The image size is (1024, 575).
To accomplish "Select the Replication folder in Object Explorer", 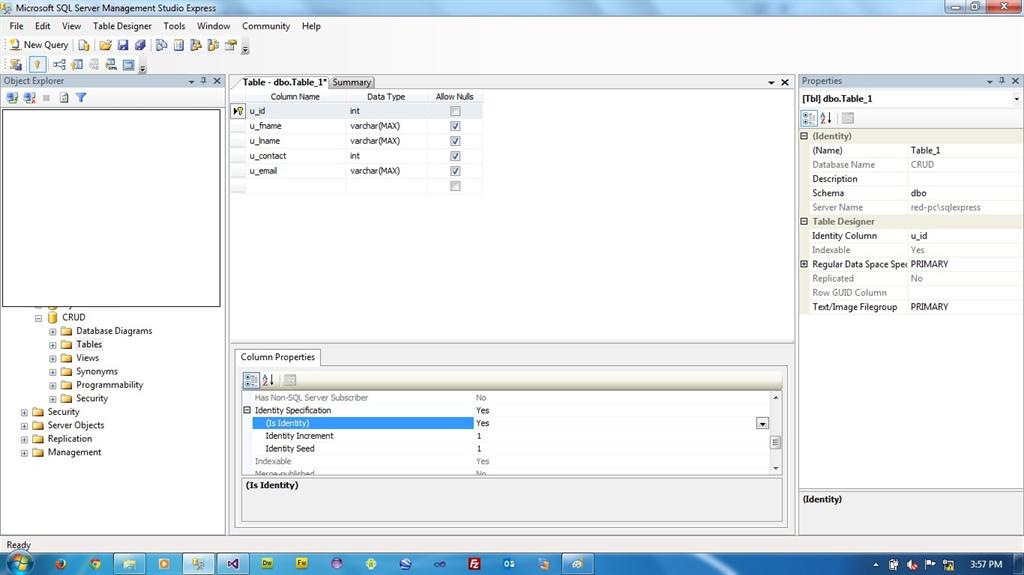I will point(70,439).
